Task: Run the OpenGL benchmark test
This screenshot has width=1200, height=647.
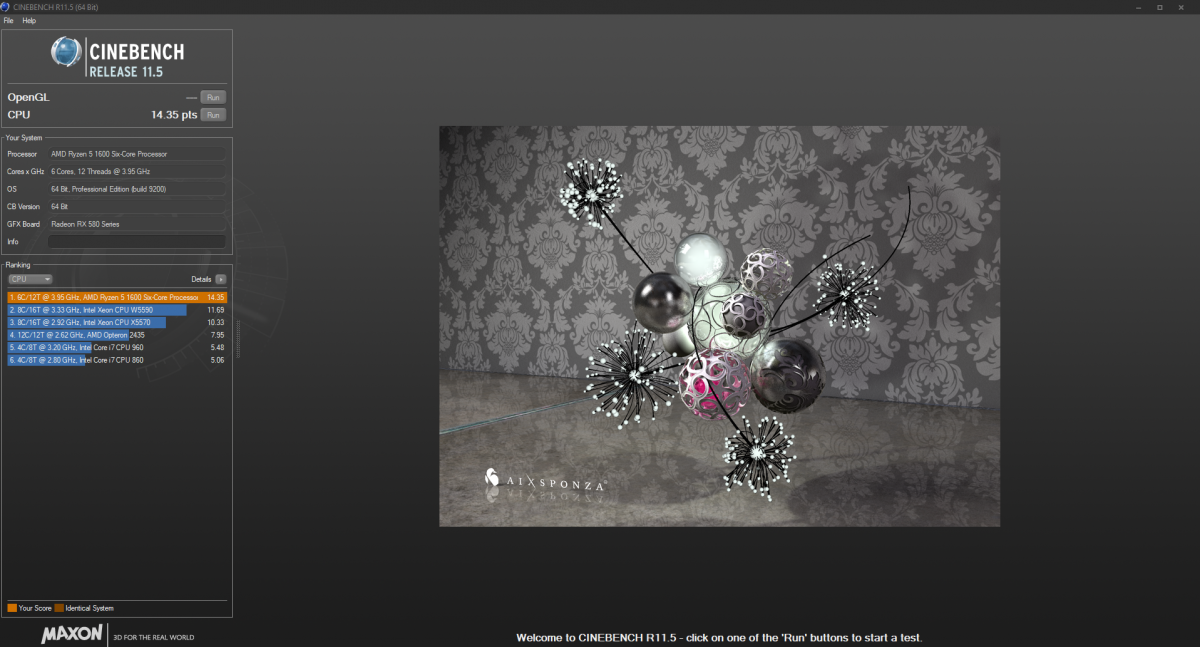Action: [x=213, y=97]
